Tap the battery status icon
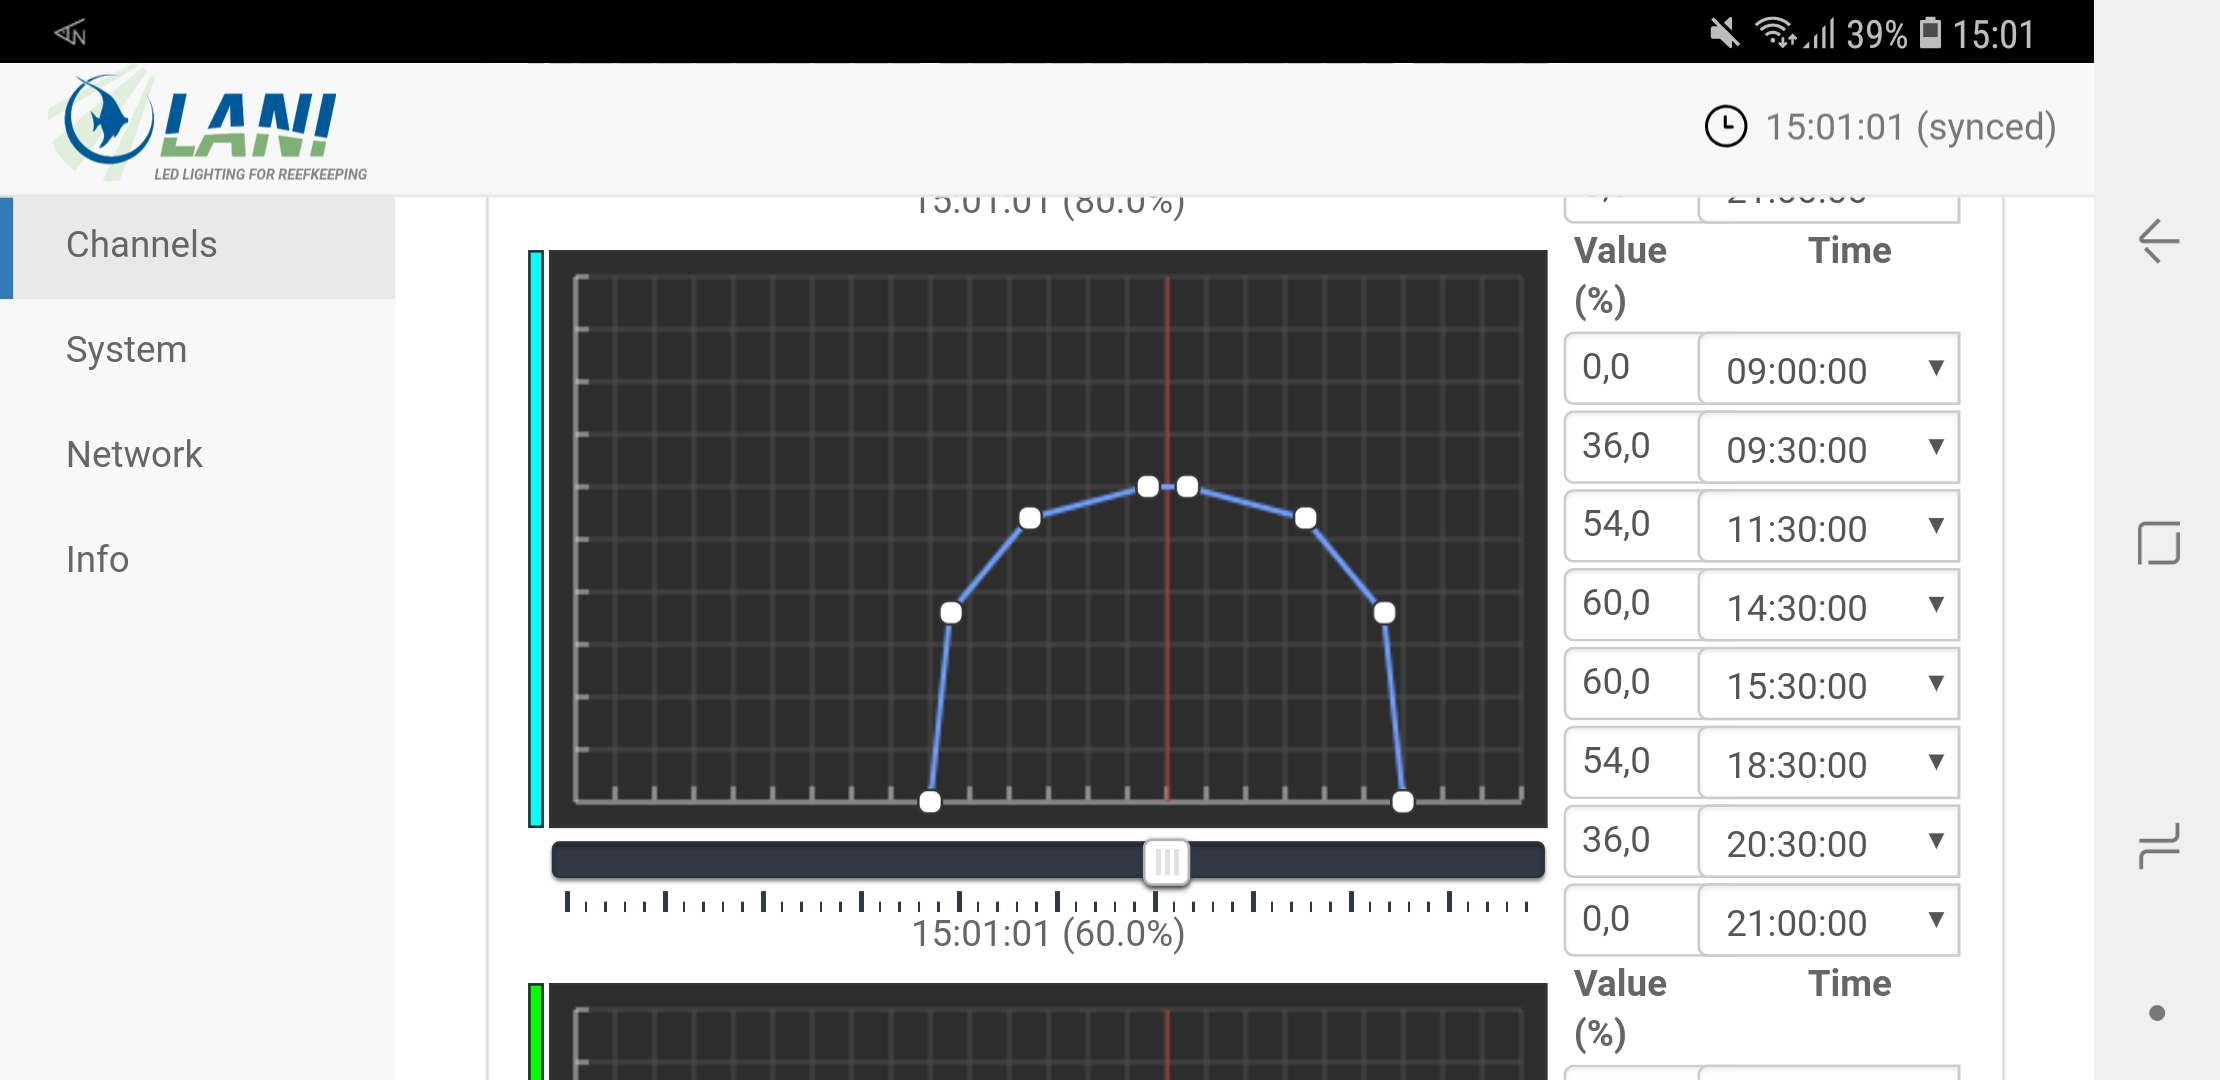Image resolution: width=2220 pixels, height=1080 pixels. click(x=1931, y=34)
